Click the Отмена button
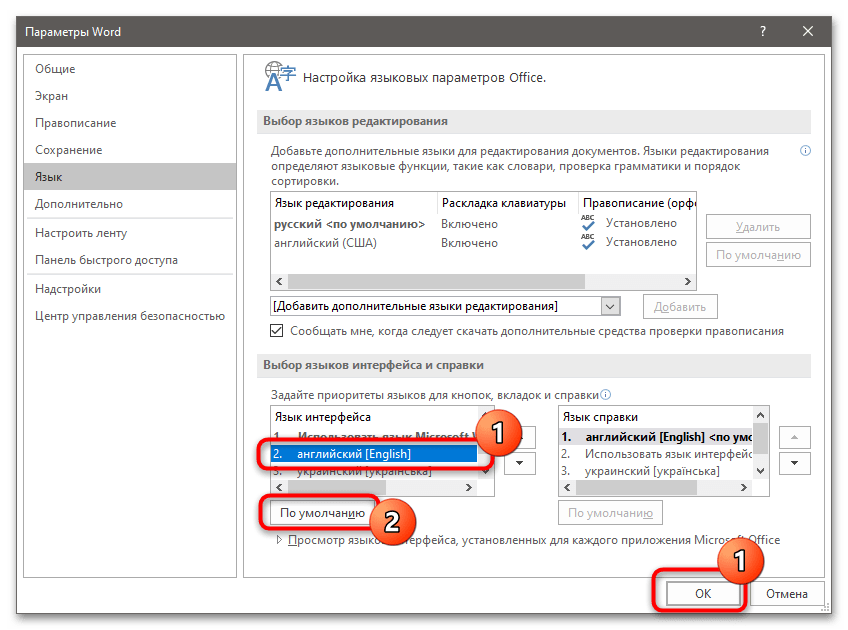Image resolution: width=848 pixels, height=630 pixels. tap(787, 593)
